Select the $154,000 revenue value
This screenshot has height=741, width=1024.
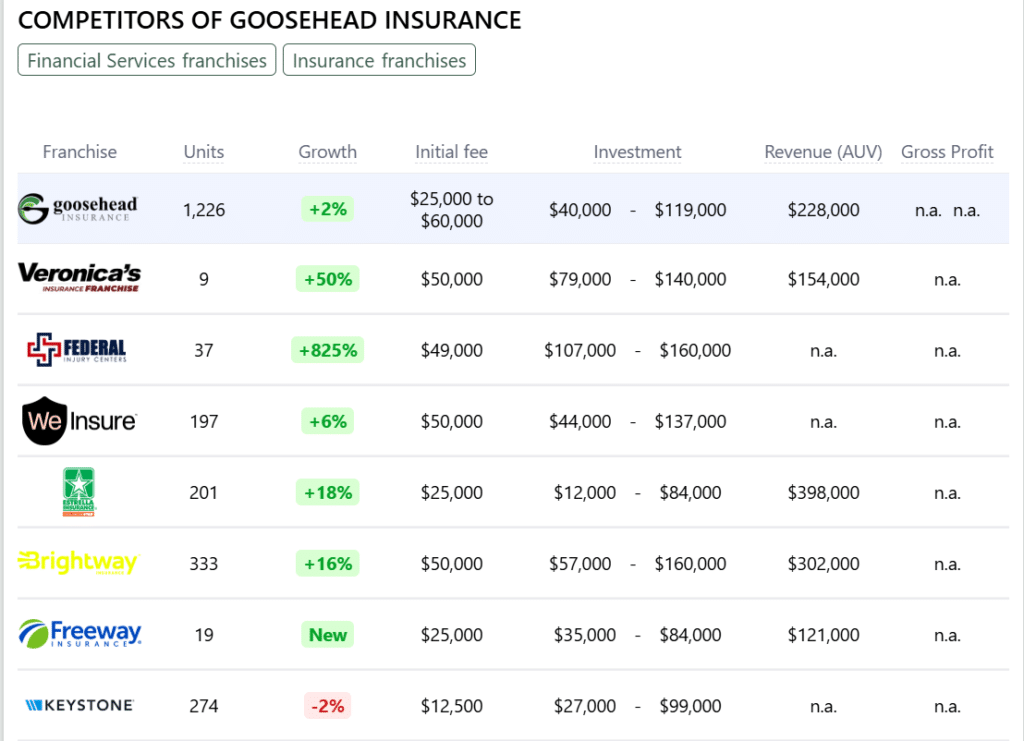click(823, 279)
